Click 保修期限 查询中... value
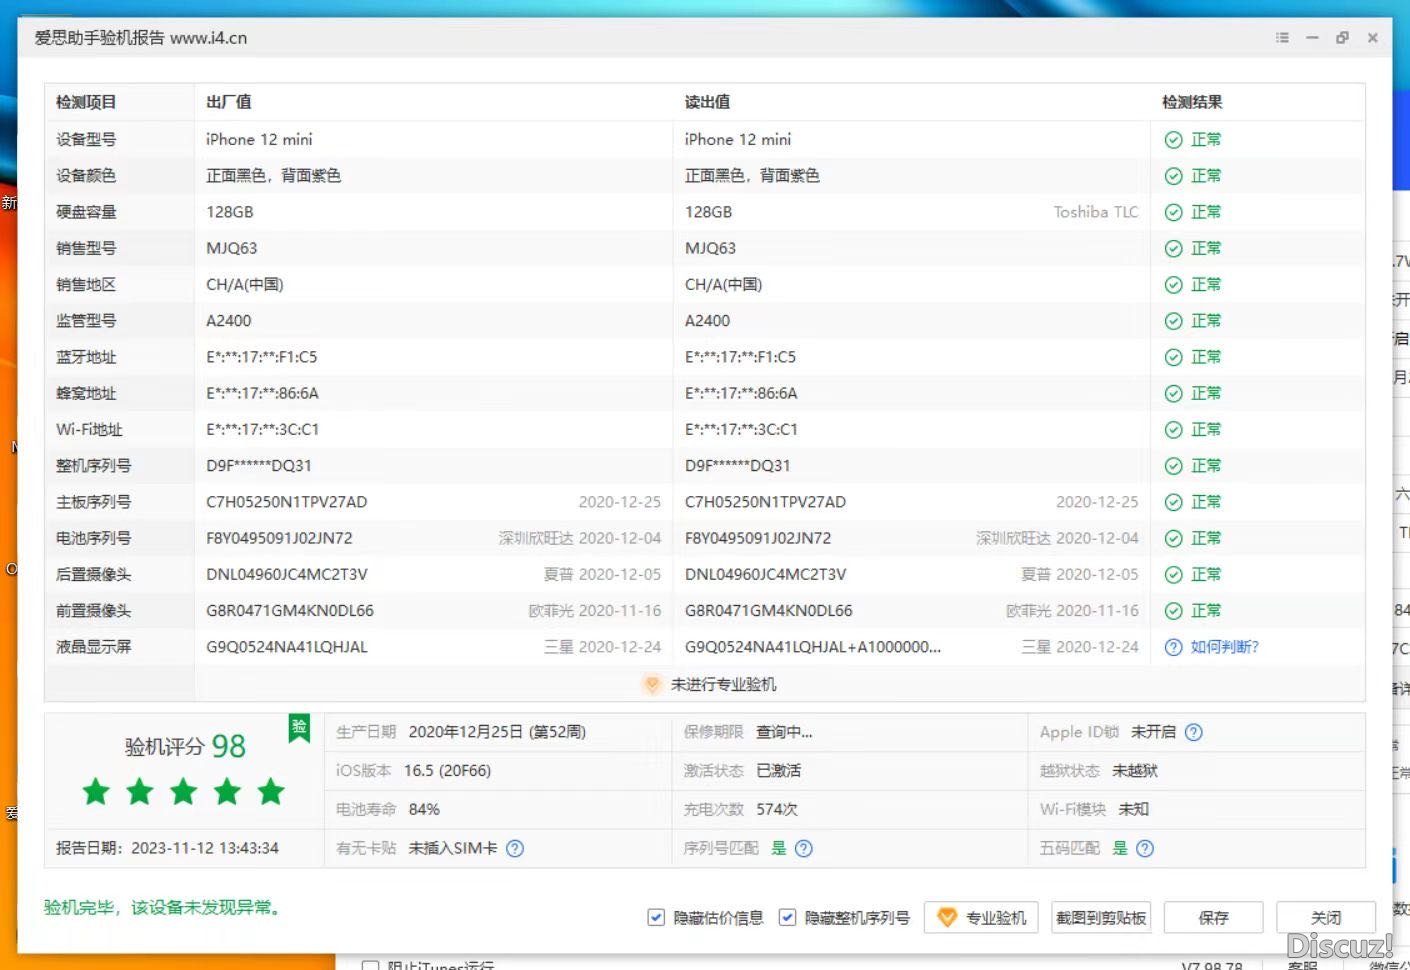Viewport: 1410px width, 970px height. coord(784,732)
